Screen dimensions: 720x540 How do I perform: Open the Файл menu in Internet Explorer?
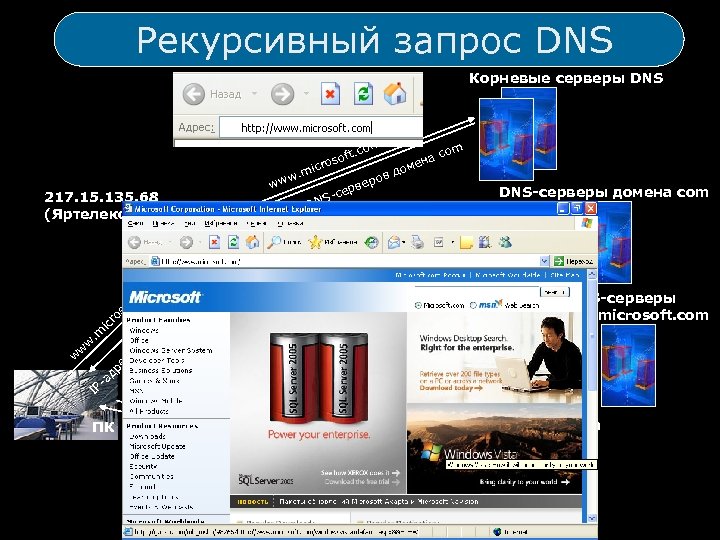click(x=135, y=223)
